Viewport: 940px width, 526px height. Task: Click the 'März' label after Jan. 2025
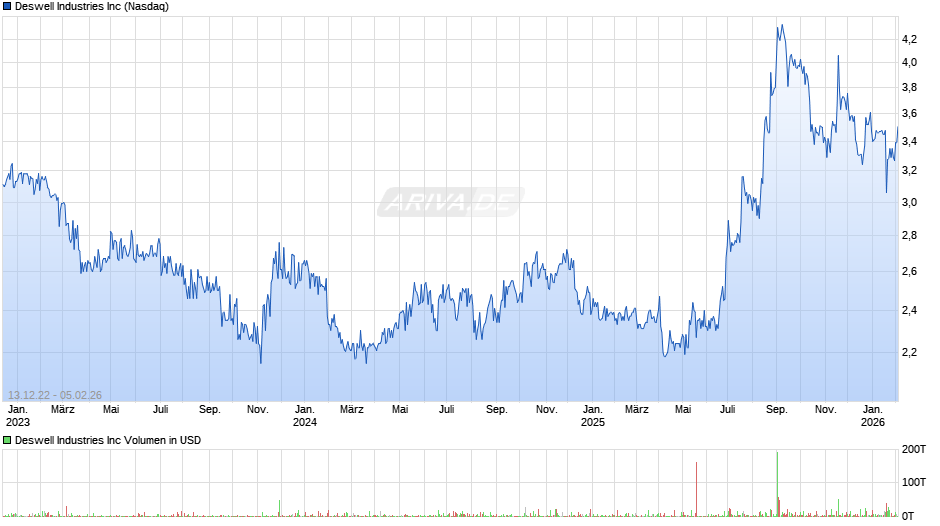pyautogui.click(x=637, y=410)
